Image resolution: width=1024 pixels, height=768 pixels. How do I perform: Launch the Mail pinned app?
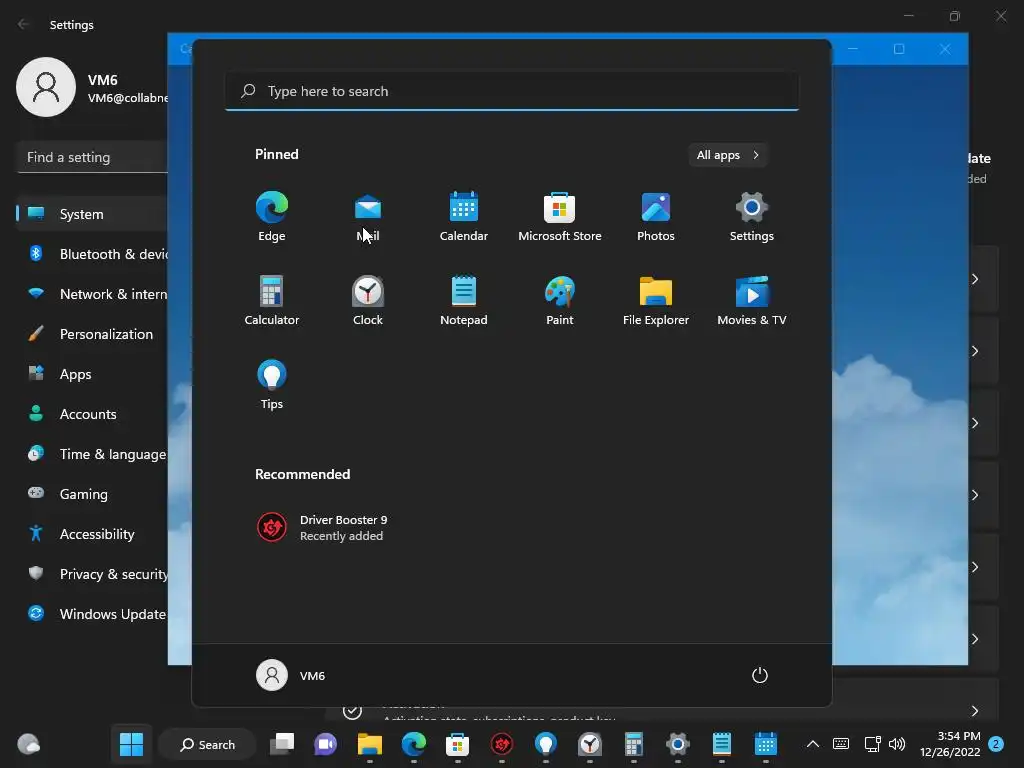click(x=368, y=217)
